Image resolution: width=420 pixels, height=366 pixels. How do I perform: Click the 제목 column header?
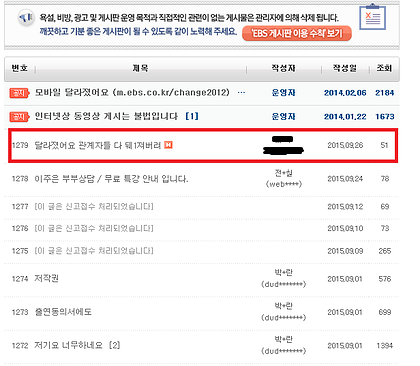tap(140, 68)
